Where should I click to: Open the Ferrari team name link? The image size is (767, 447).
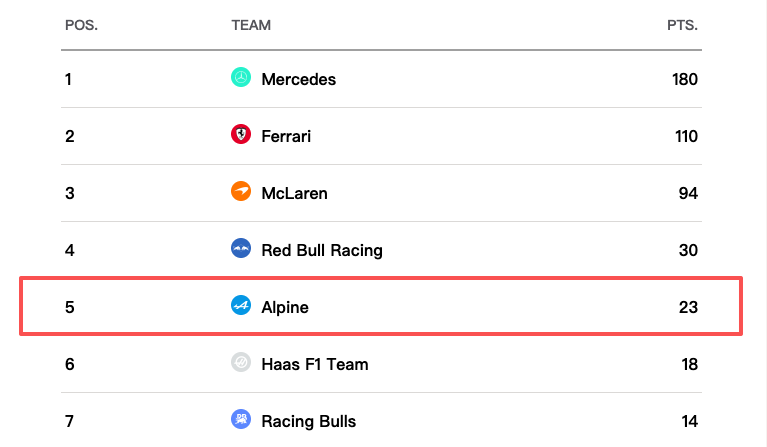286,136
